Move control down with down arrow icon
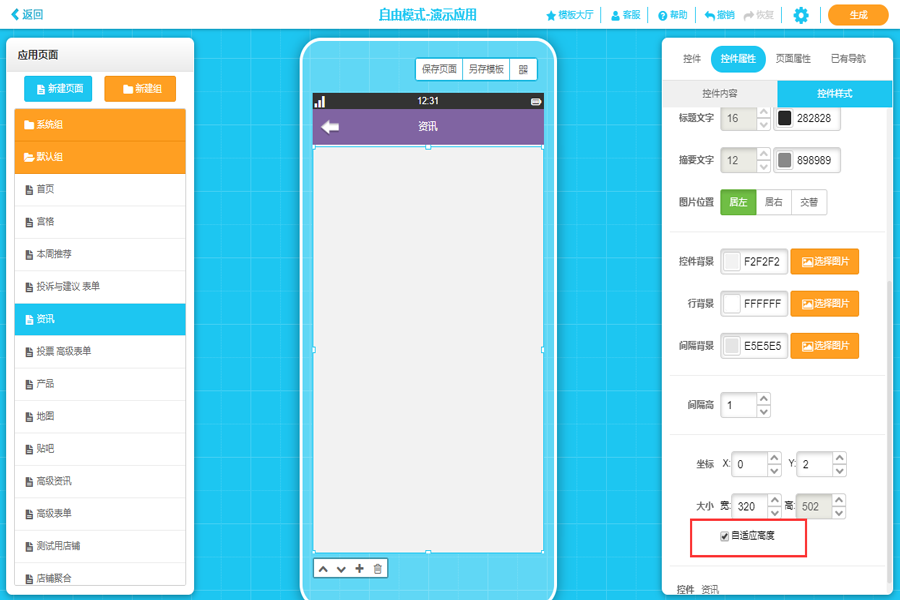 [341, 569]
